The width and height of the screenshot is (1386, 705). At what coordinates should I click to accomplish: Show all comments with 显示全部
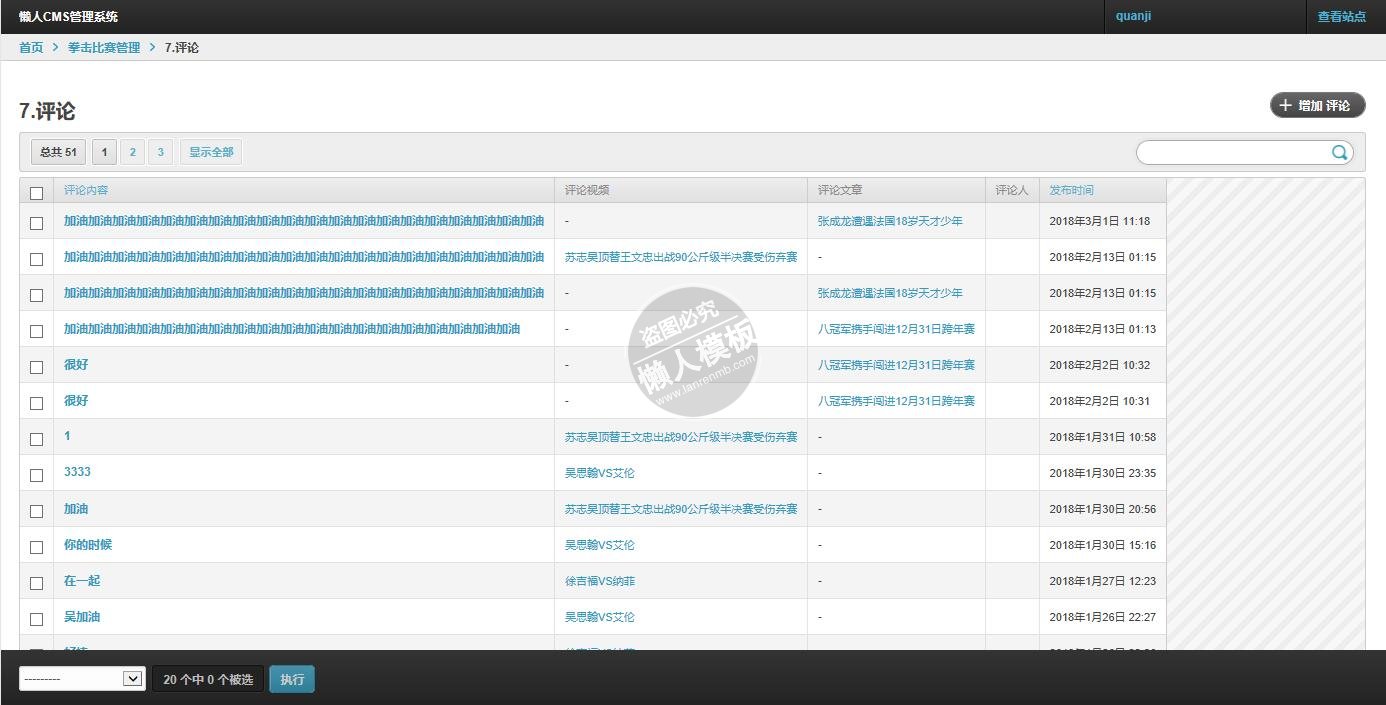[211, 152]
